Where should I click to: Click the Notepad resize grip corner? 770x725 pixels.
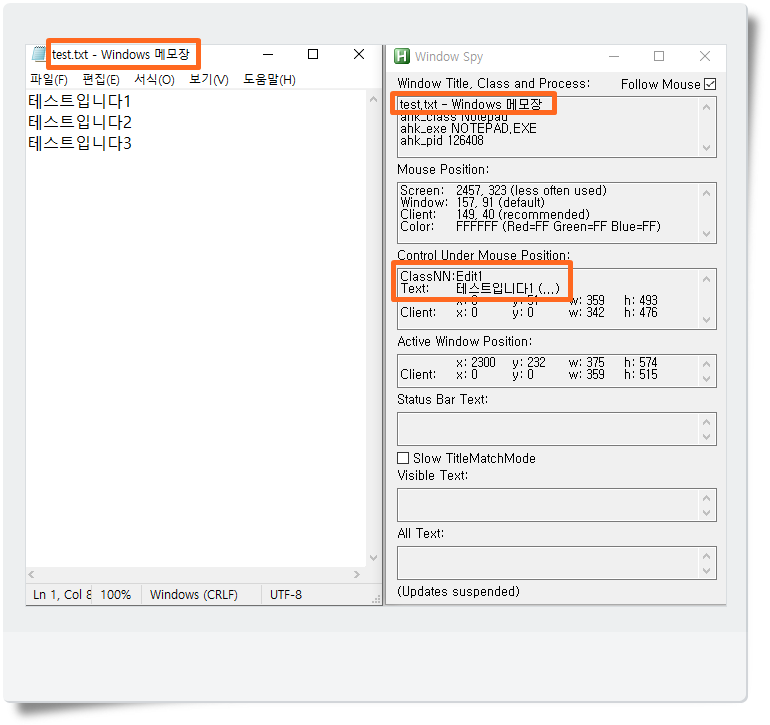point(376,599)
